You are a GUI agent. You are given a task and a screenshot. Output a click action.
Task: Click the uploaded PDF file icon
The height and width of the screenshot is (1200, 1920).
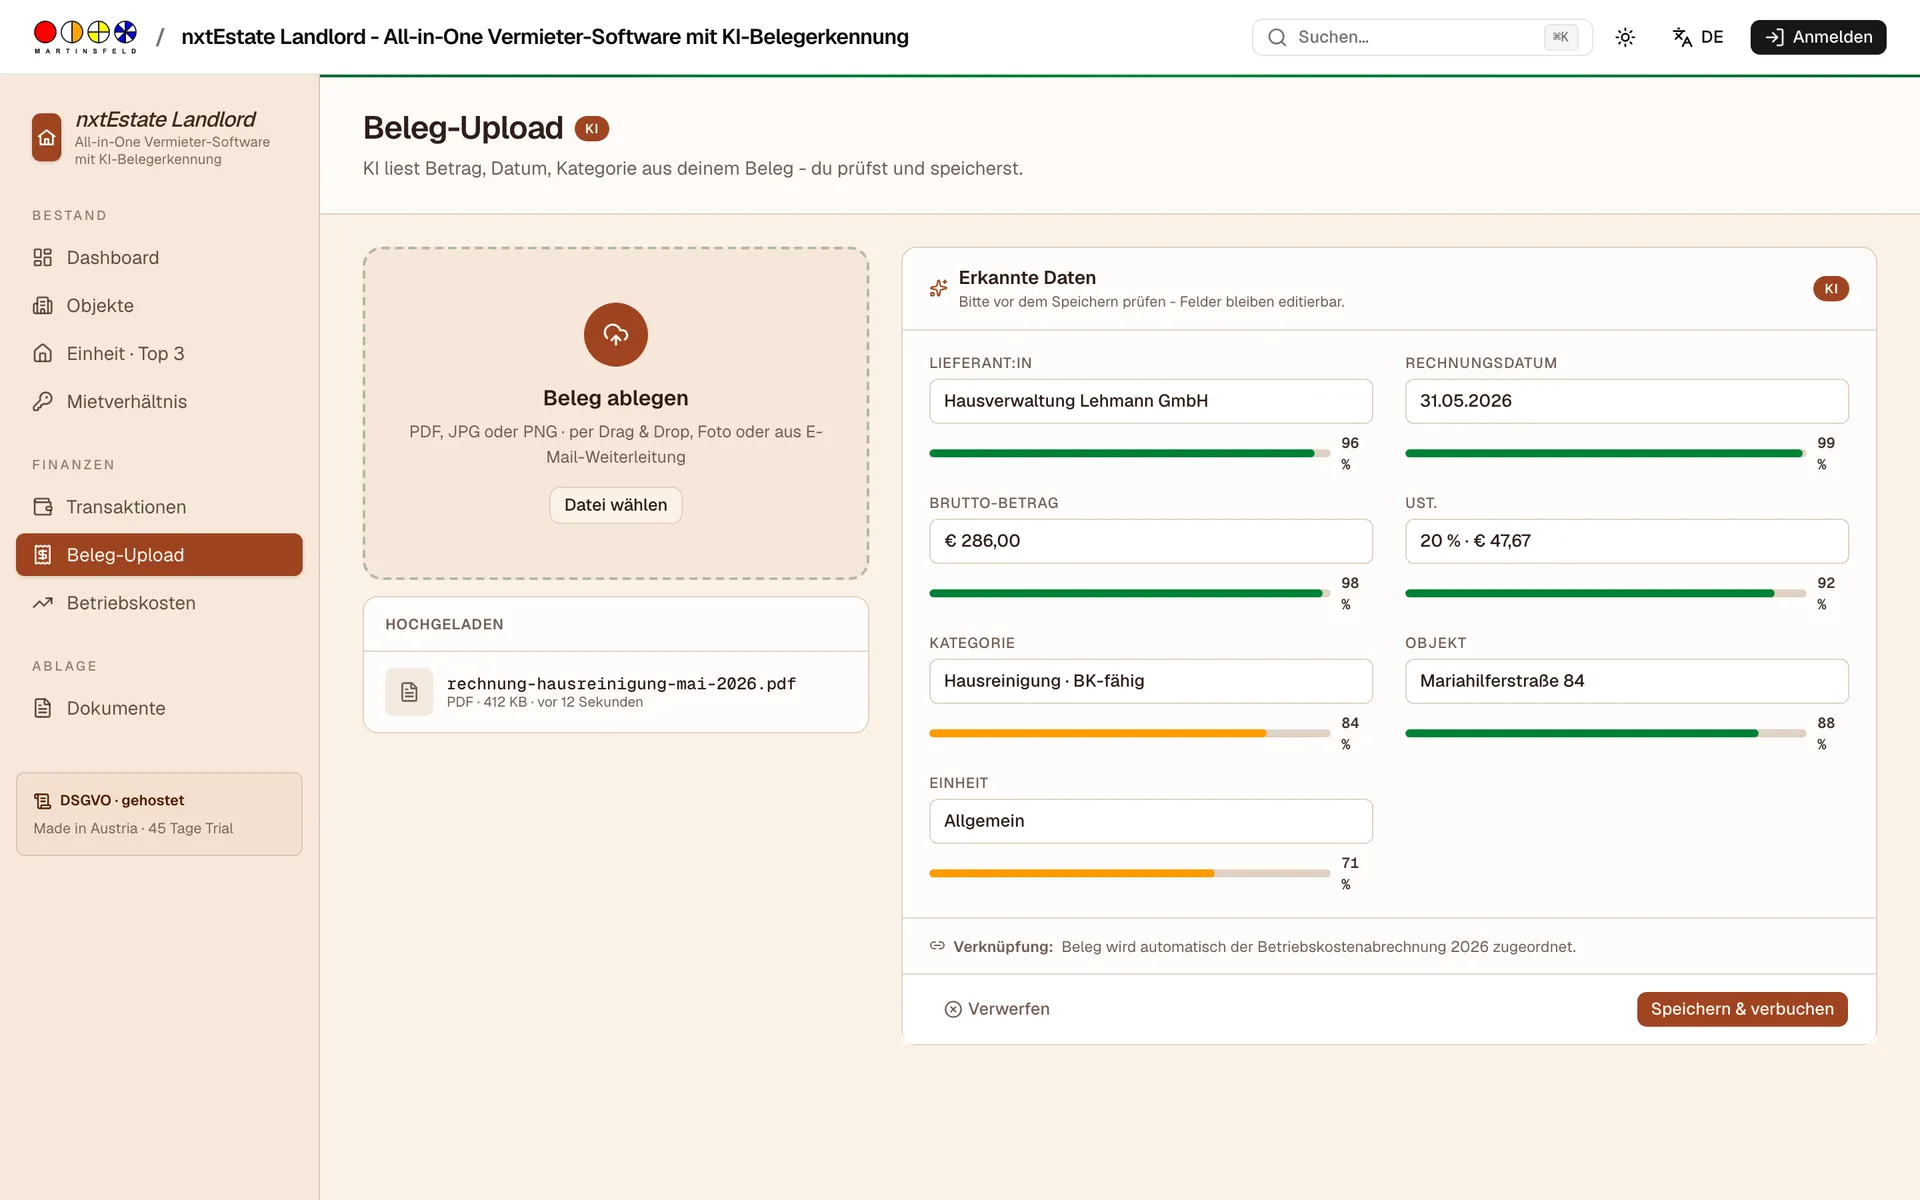[409, 692]
